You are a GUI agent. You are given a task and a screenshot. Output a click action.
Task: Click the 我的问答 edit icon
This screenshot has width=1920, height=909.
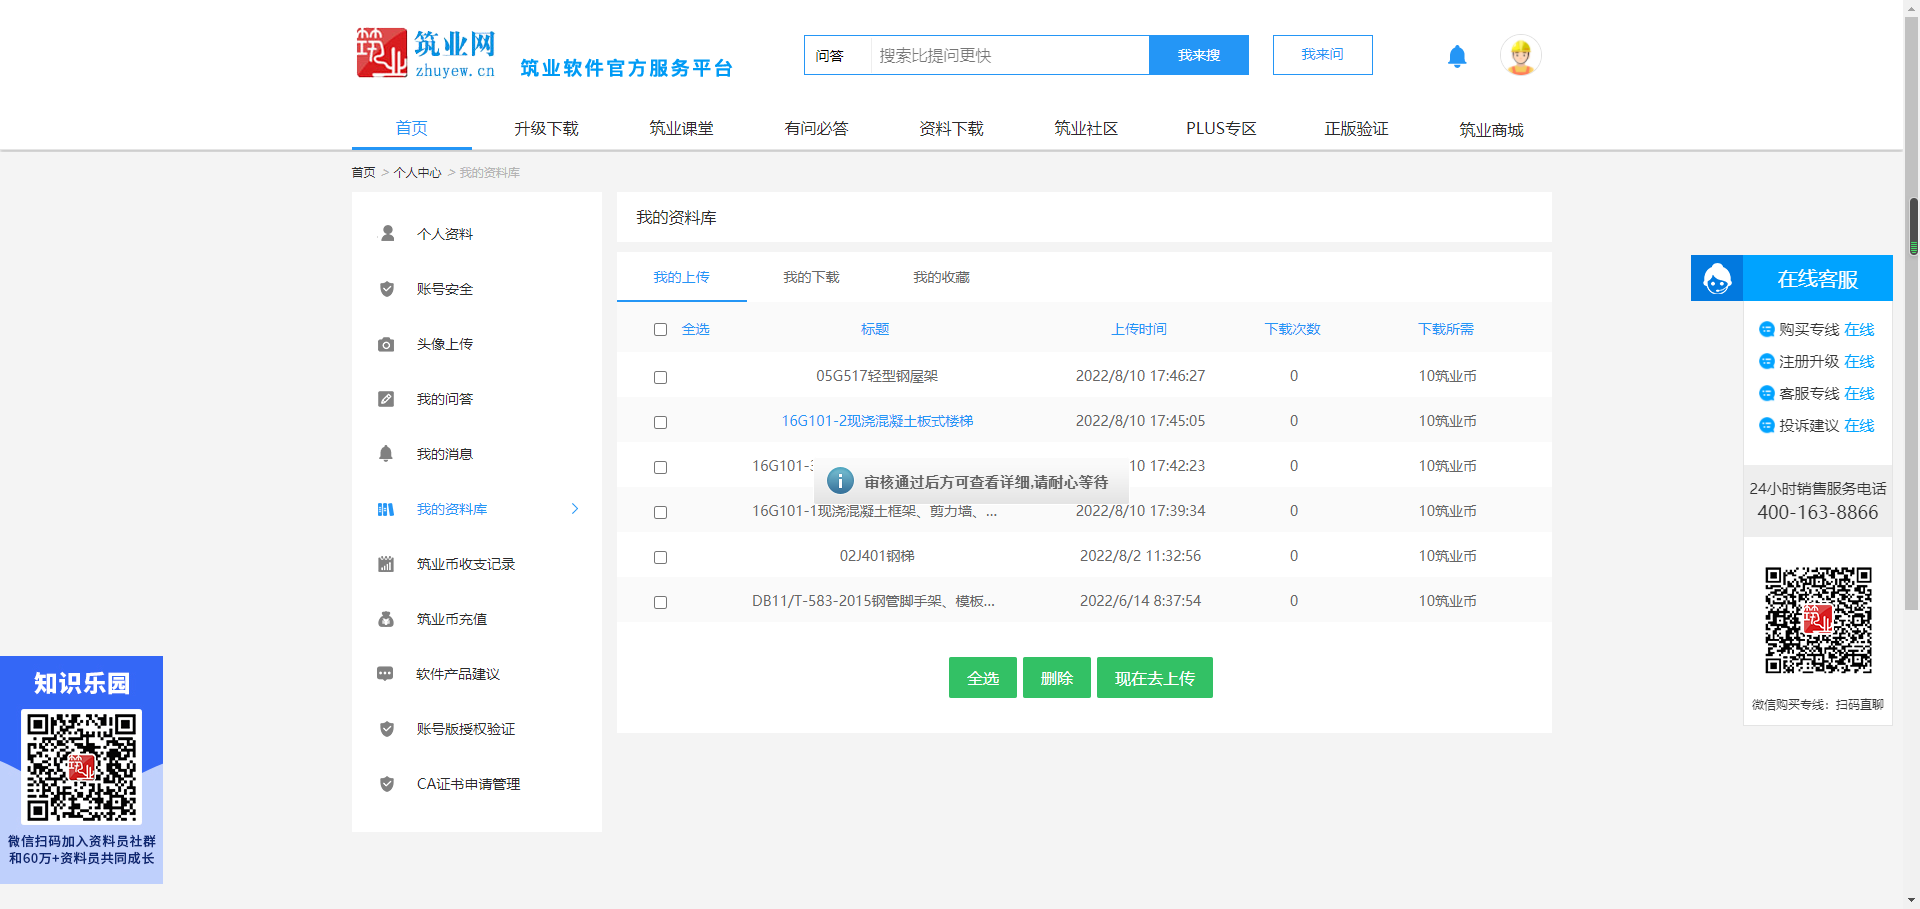(x=386, y=399)
